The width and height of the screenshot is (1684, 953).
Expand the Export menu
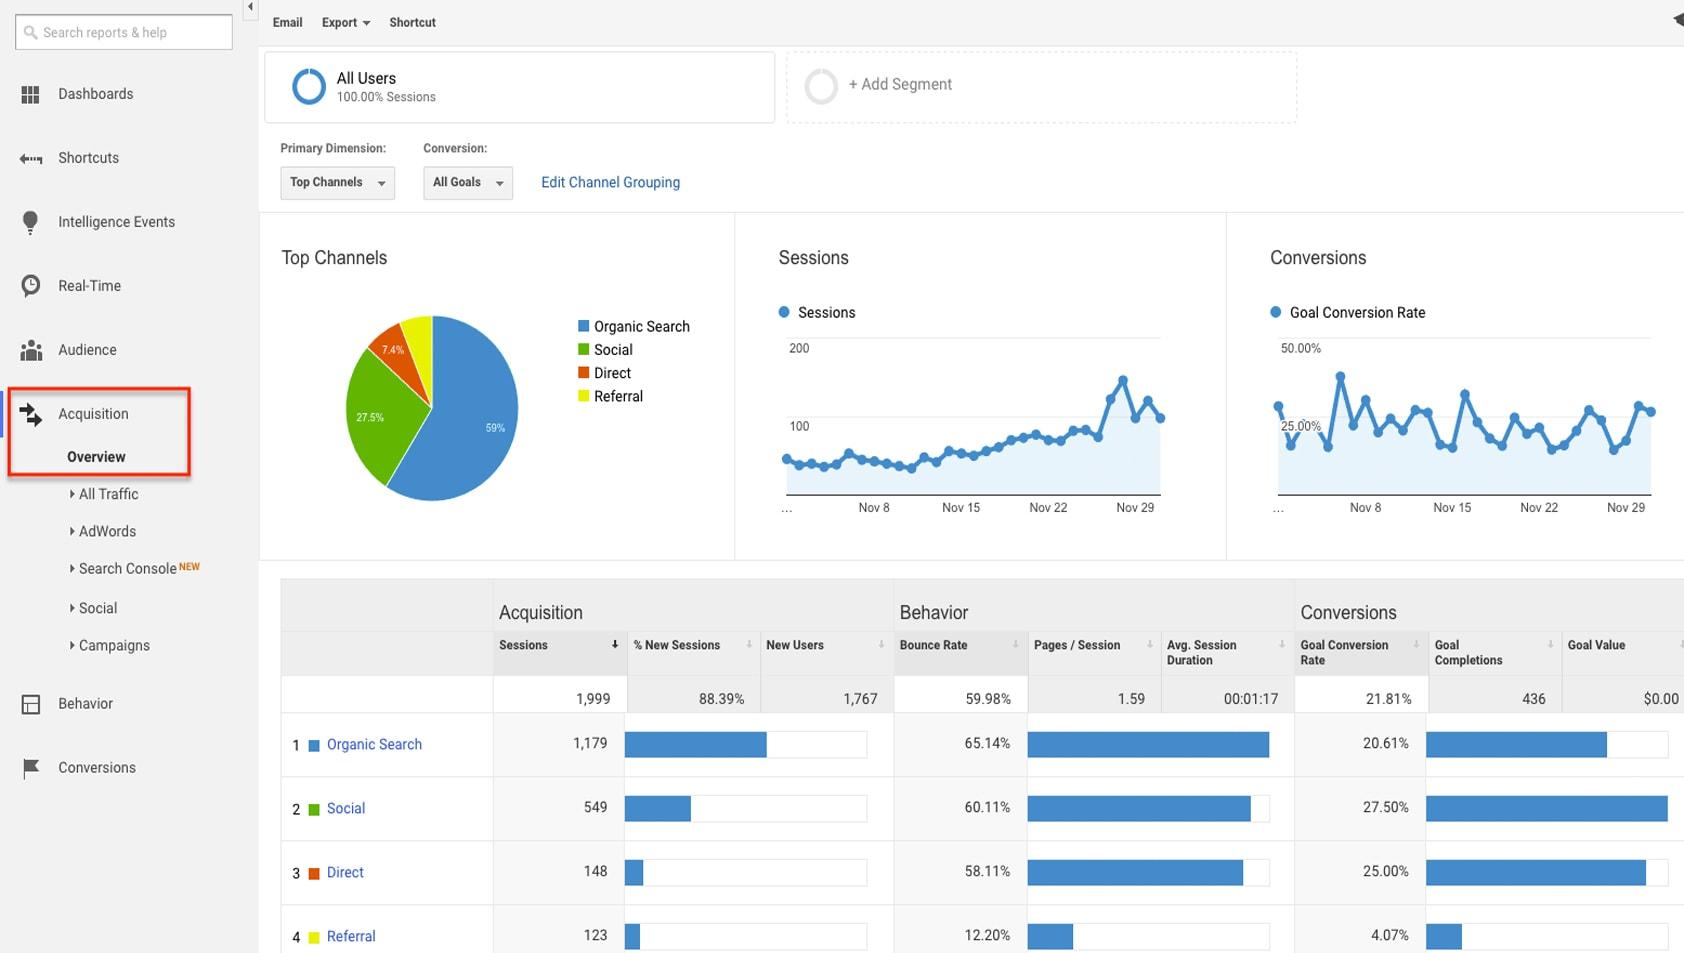click(345, 22)
